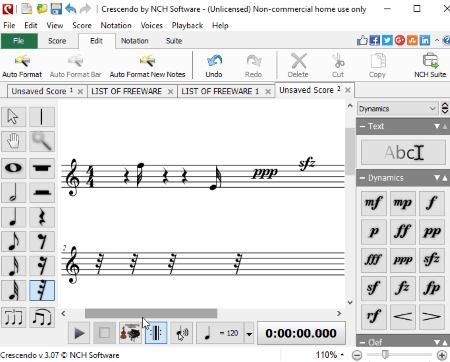Open the Voices menu
The width and height of the screenshot is (450, 362).
coord(152,25)
